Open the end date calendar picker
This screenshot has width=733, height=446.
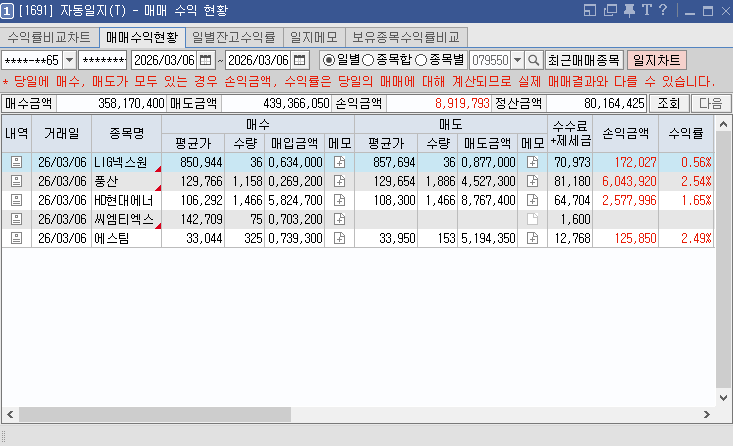299,60
